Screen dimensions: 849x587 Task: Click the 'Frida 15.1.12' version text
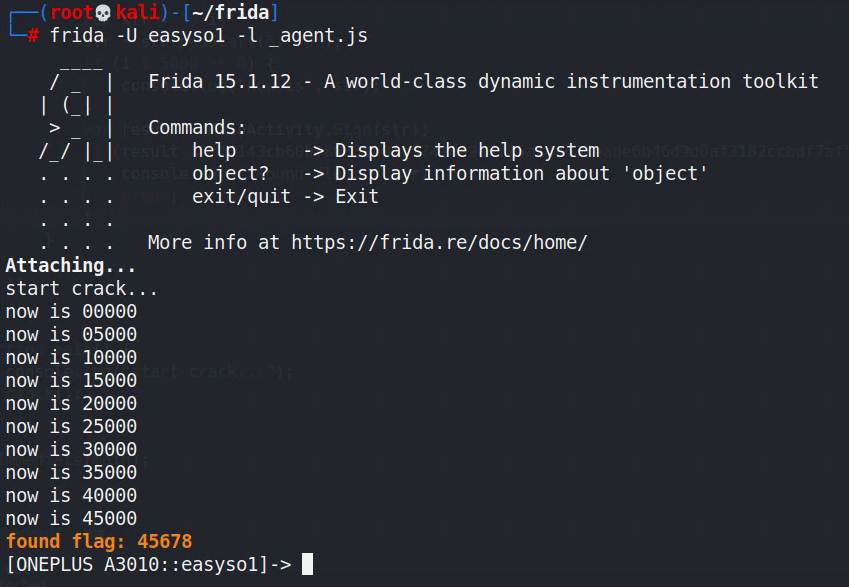(x=220, y=82)
